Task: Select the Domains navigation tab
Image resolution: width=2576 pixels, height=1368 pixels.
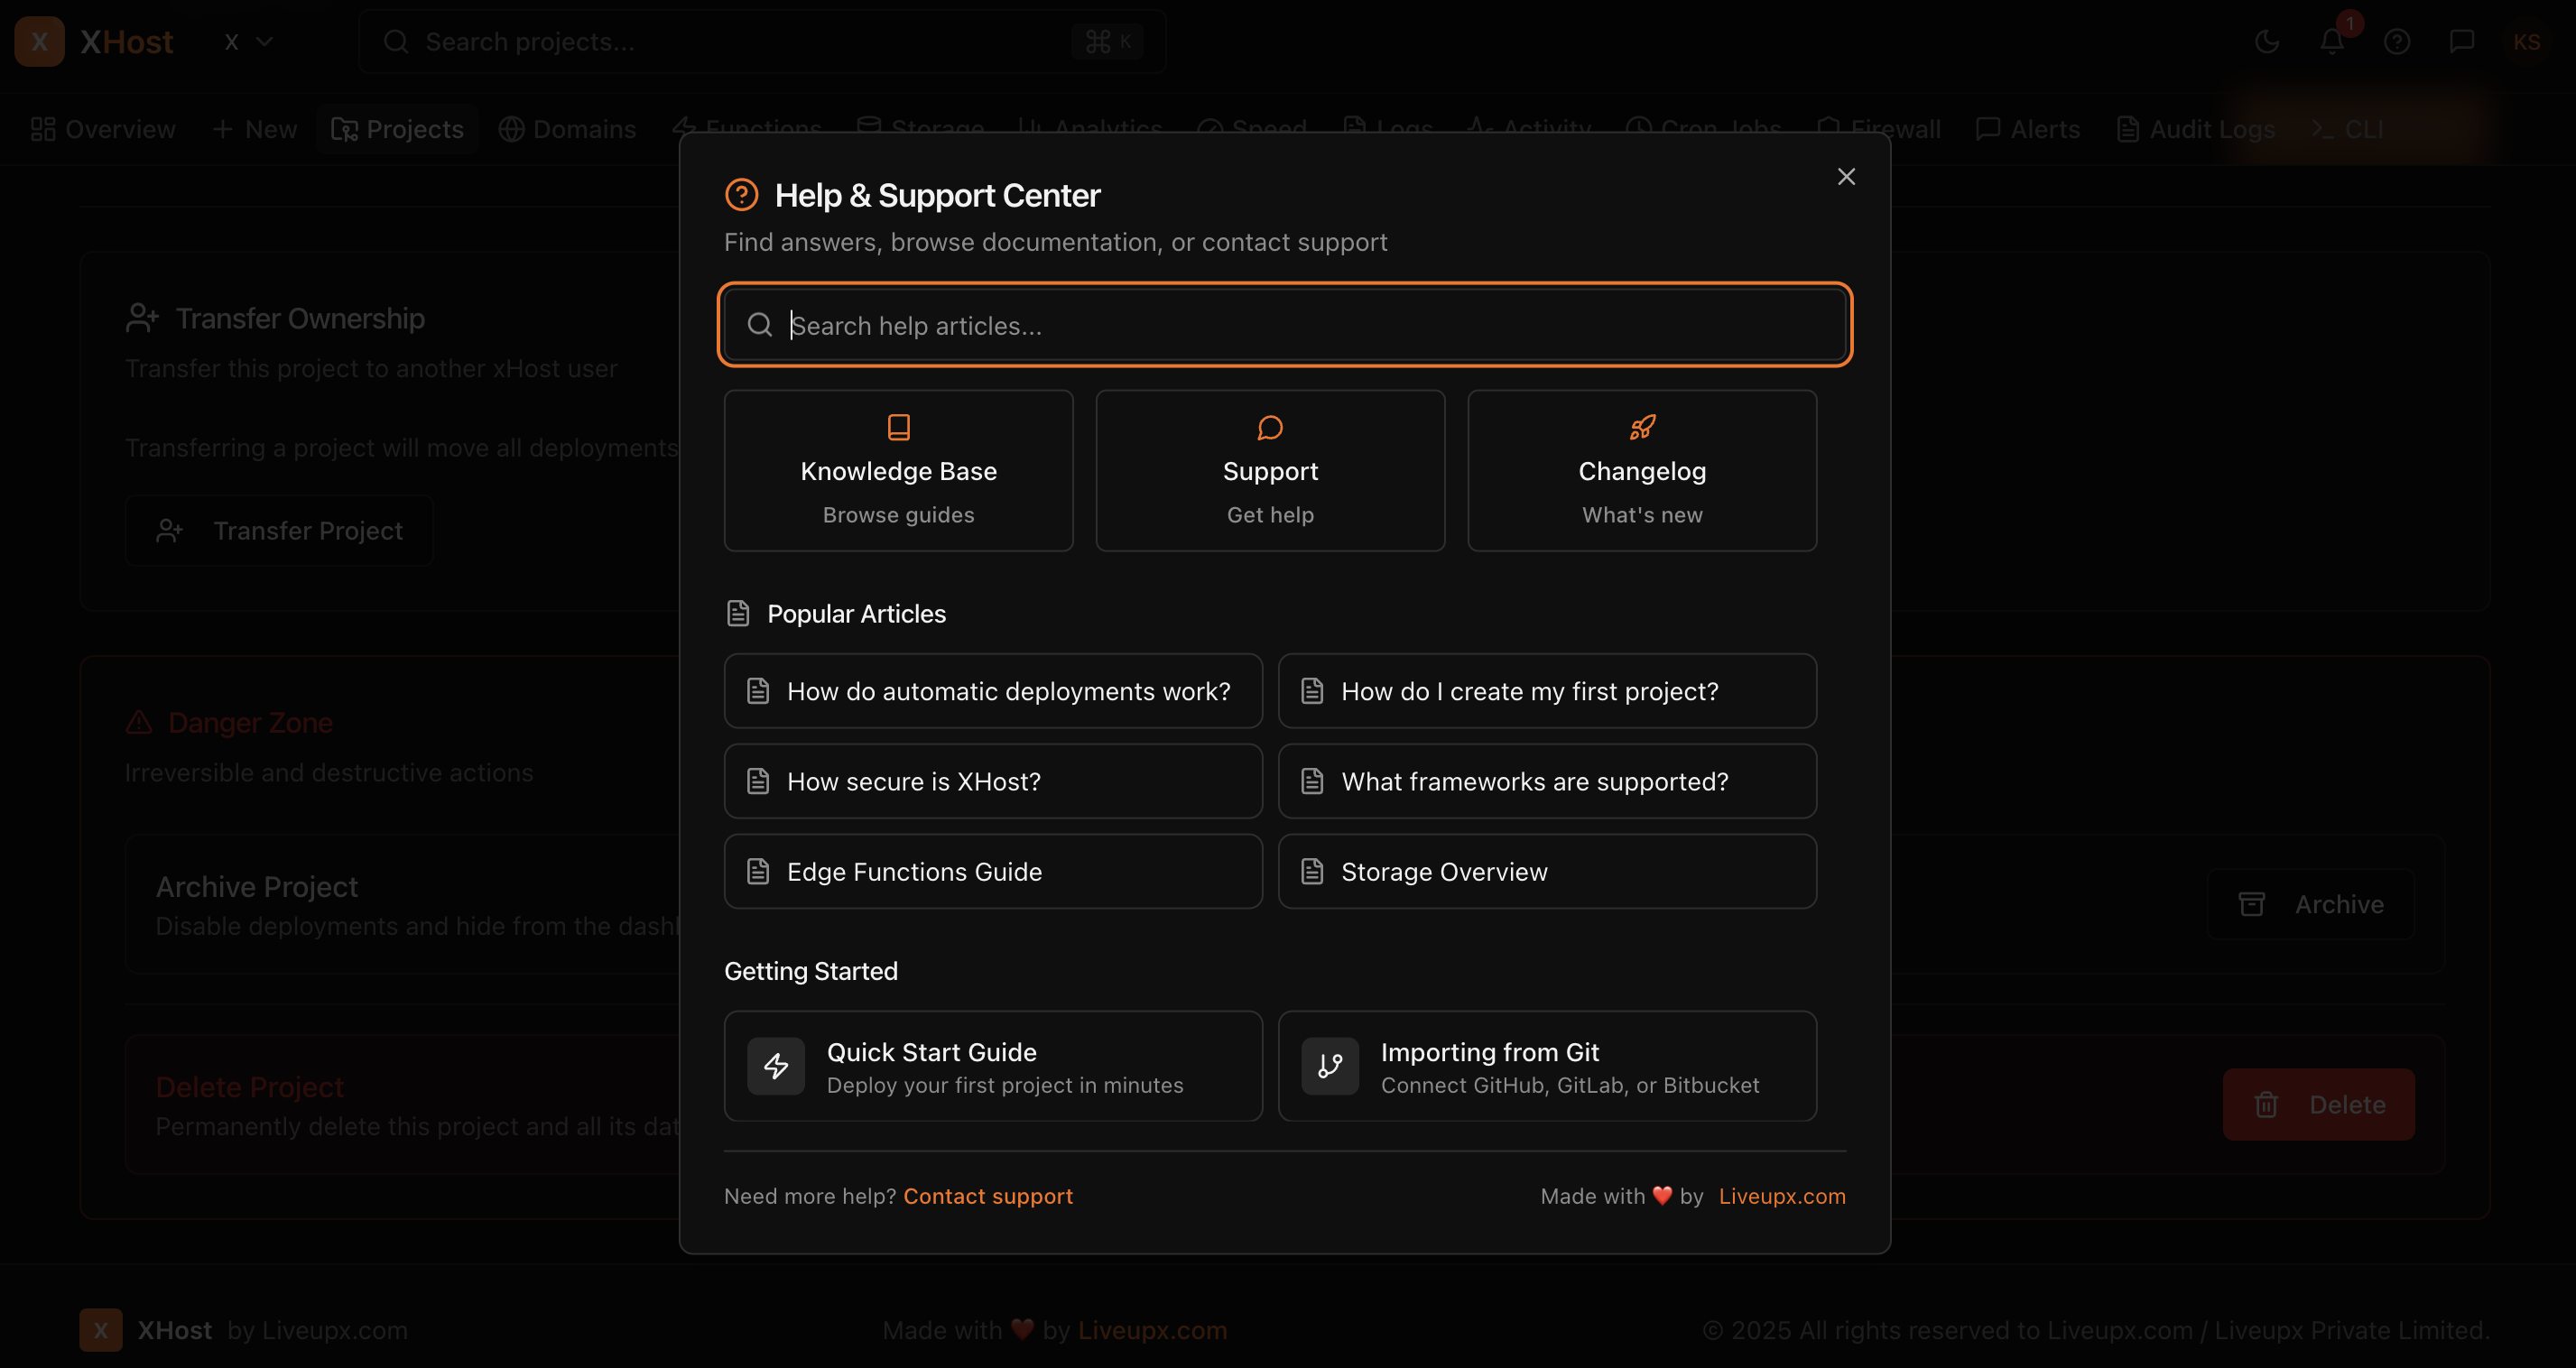Action: [567, 128]
